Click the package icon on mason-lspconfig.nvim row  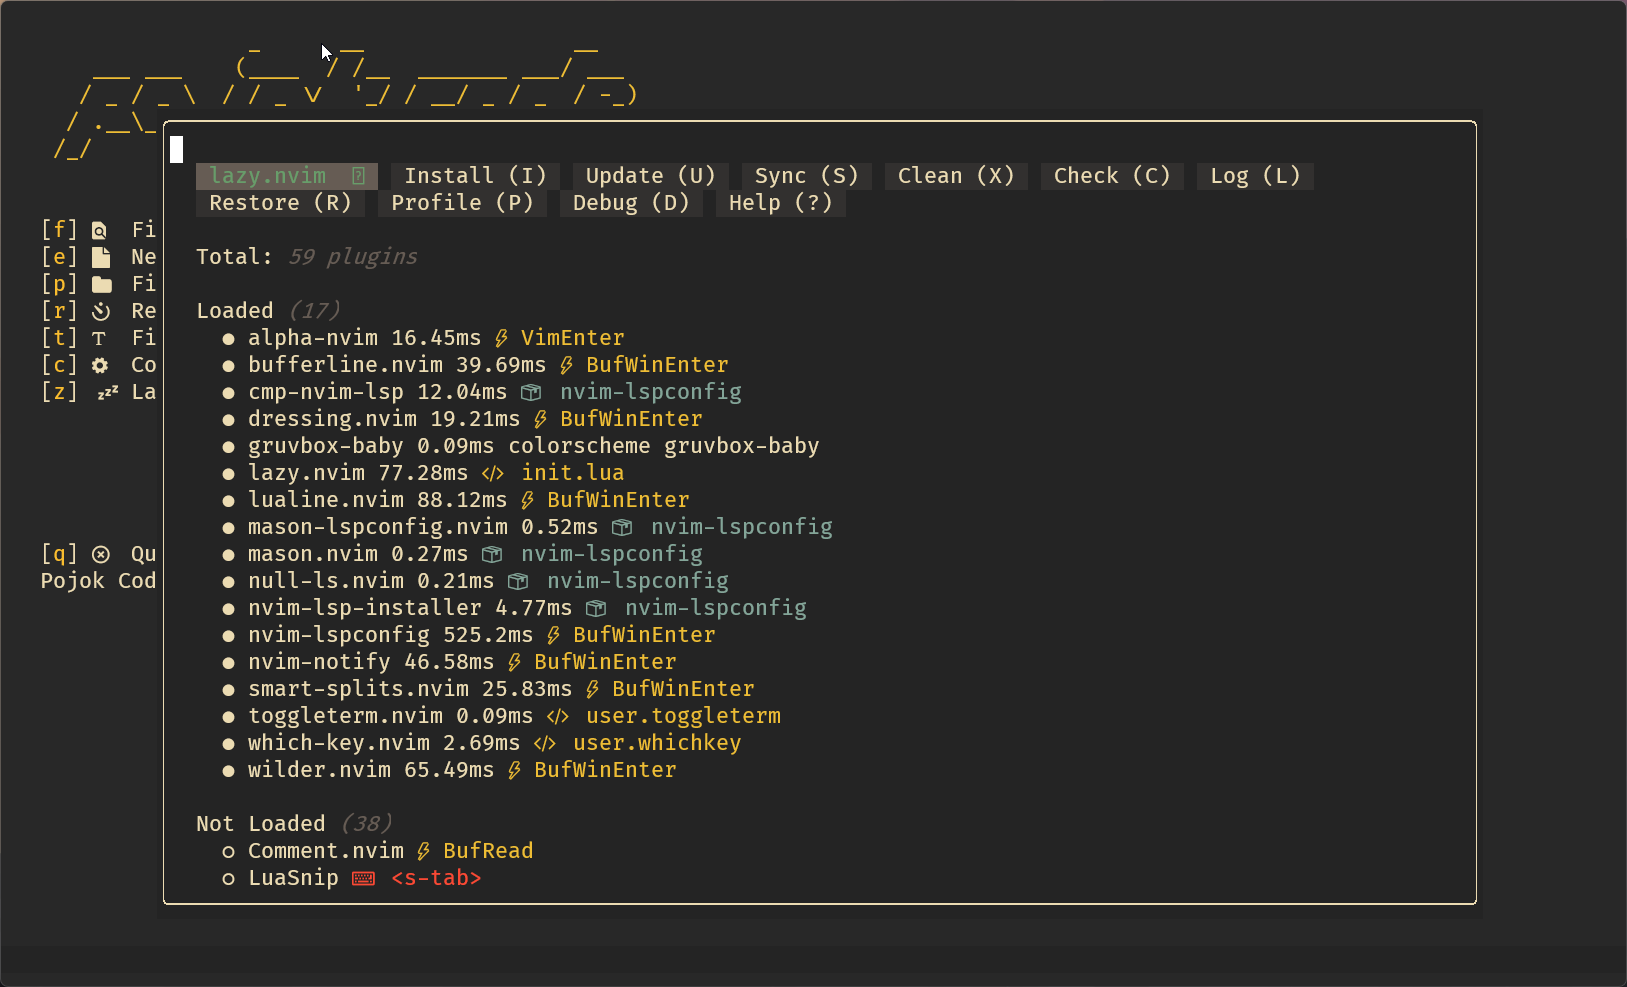(x=622, y=527)
